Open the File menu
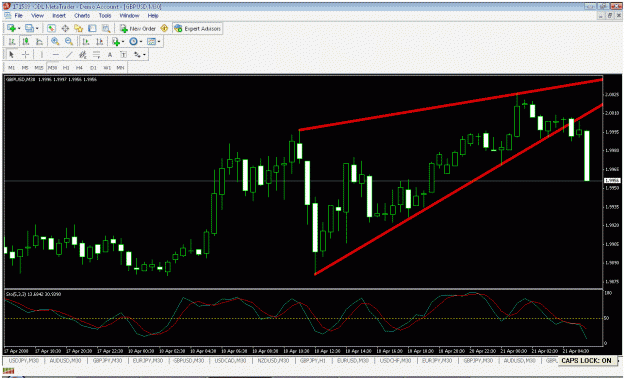 point(18,16)
